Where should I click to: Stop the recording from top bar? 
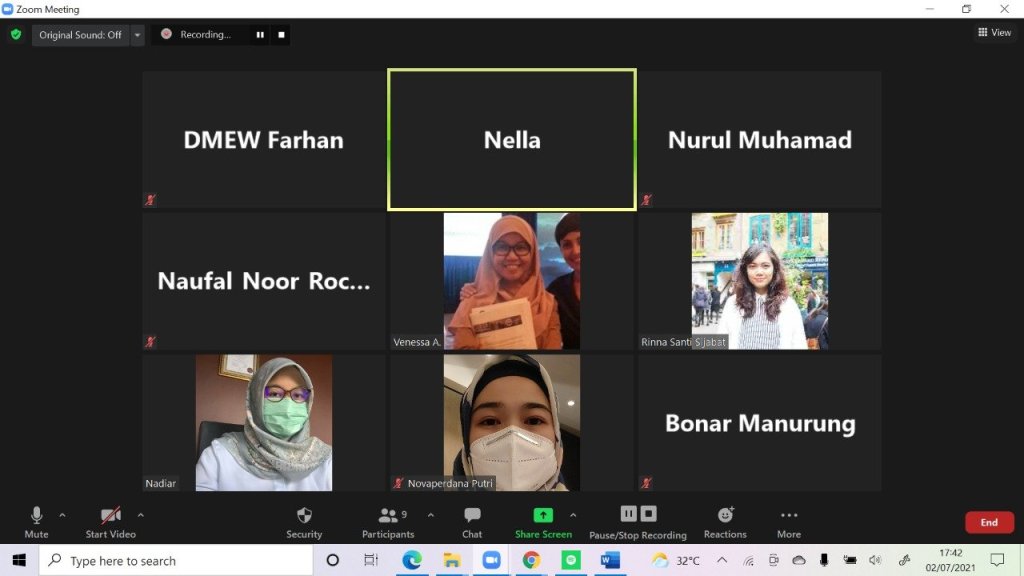click(282, 34)
